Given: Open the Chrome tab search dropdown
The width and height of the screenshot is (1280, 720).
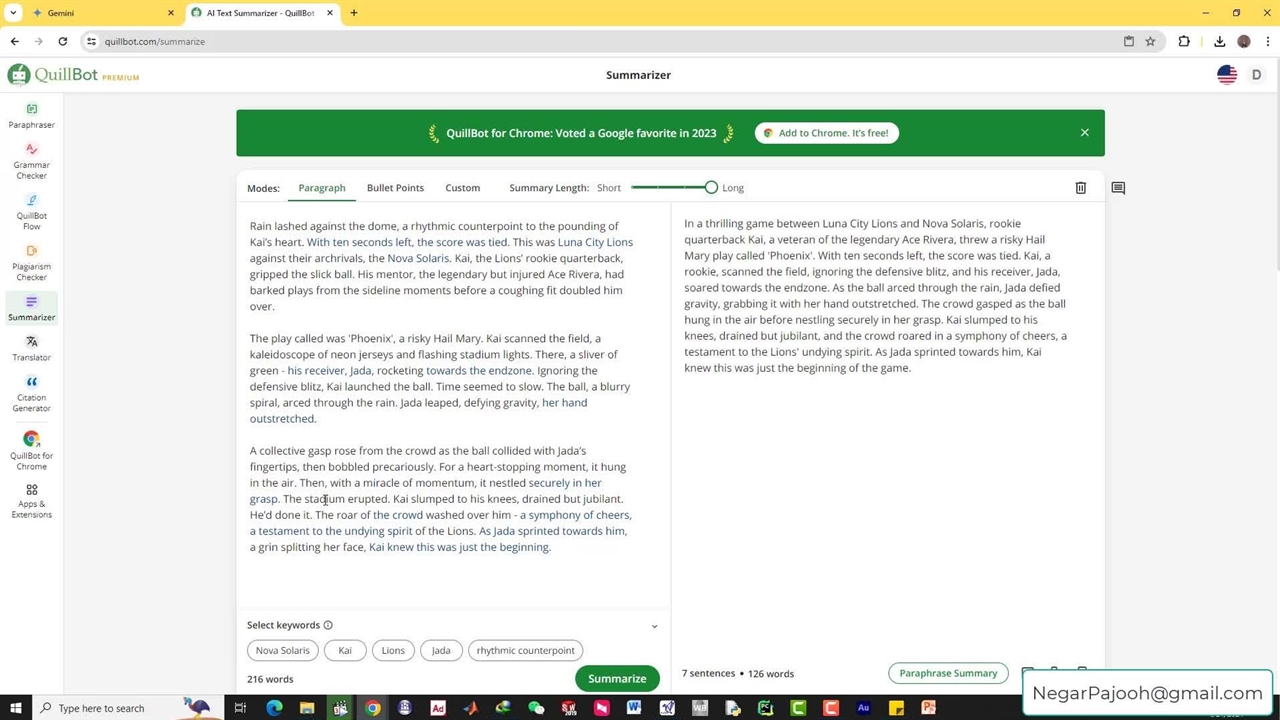Looking at the screenshot, I should coord(14,13).
